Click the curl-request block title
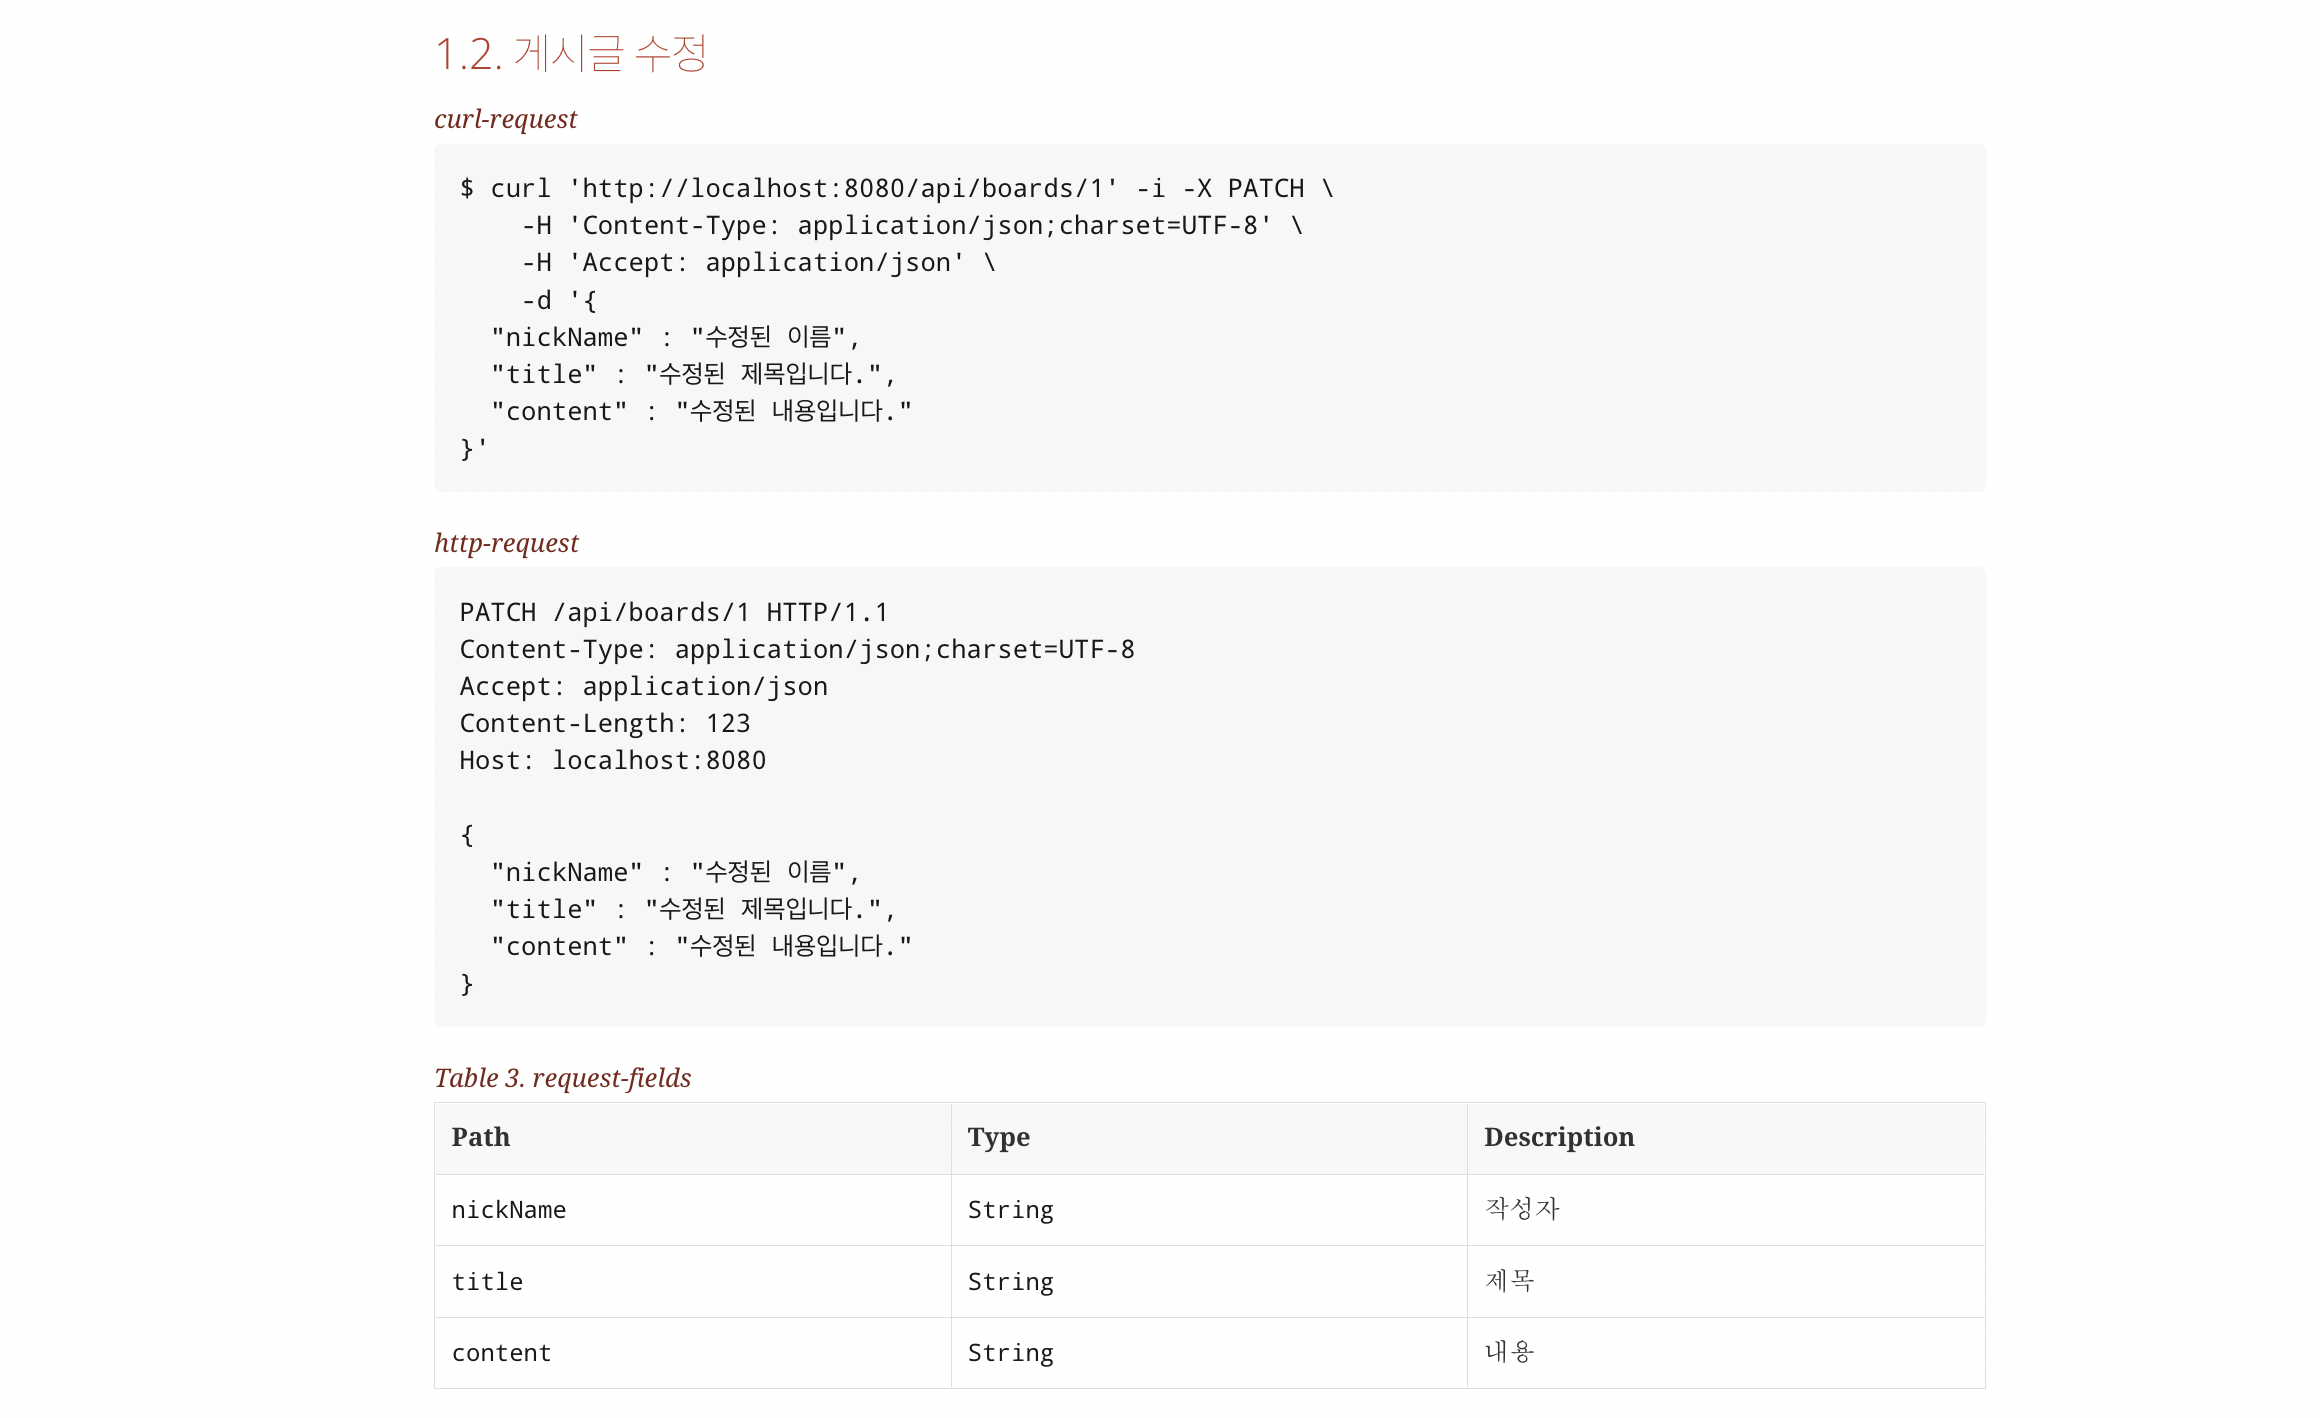Image resolution: width=2320 pixels, height=1418 pixels. tap(505, 119)
